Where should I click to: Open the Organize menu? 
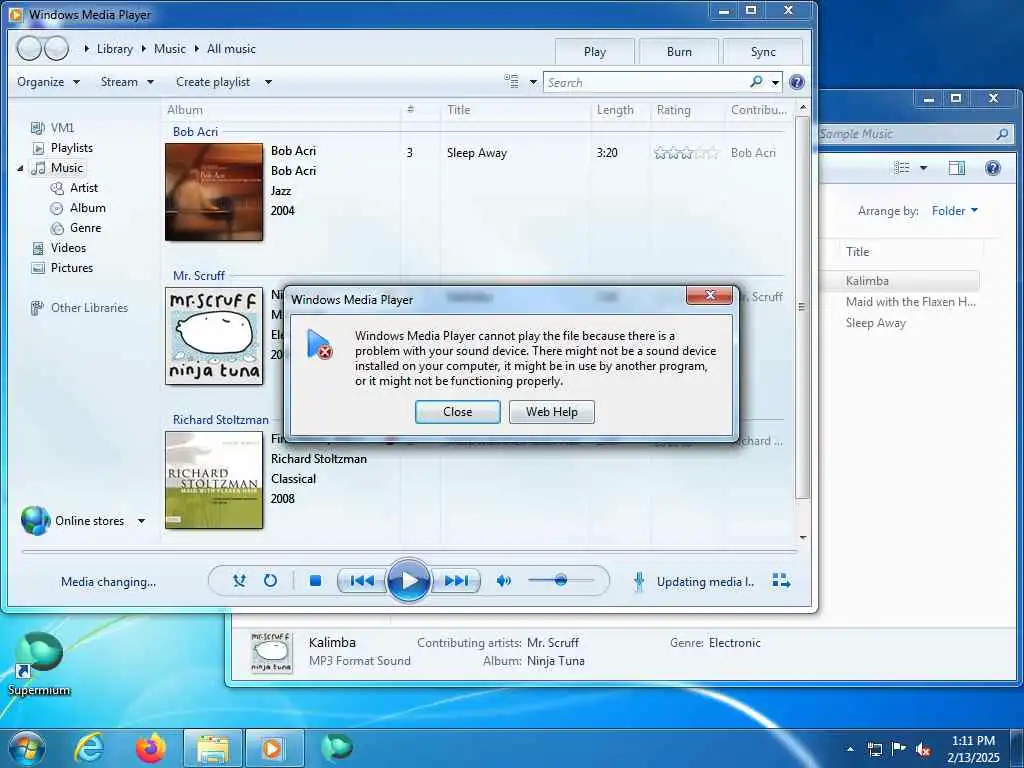(x=48, y=82)
